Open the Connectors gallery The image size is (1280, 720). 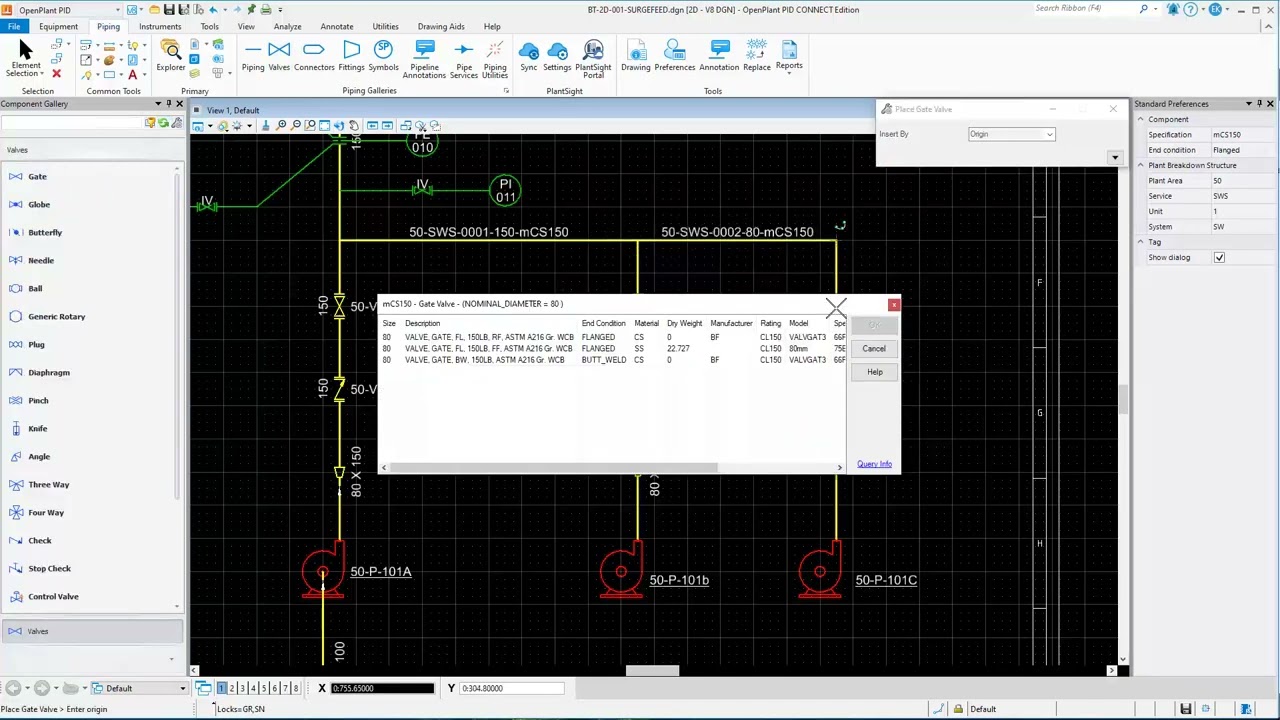pyautogui.click(x=314, y=56)
